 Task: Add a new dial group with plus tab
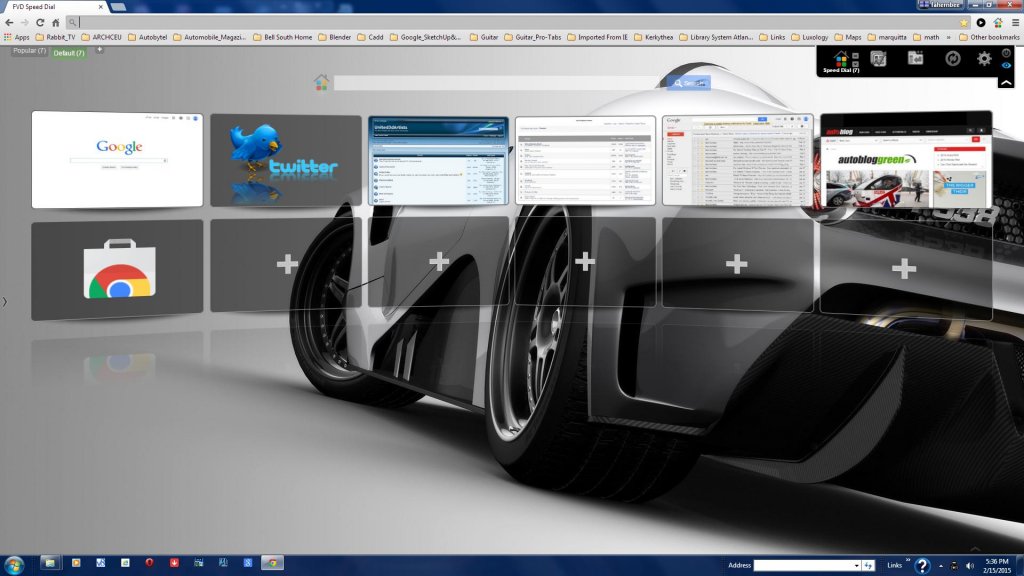[99, 50]
